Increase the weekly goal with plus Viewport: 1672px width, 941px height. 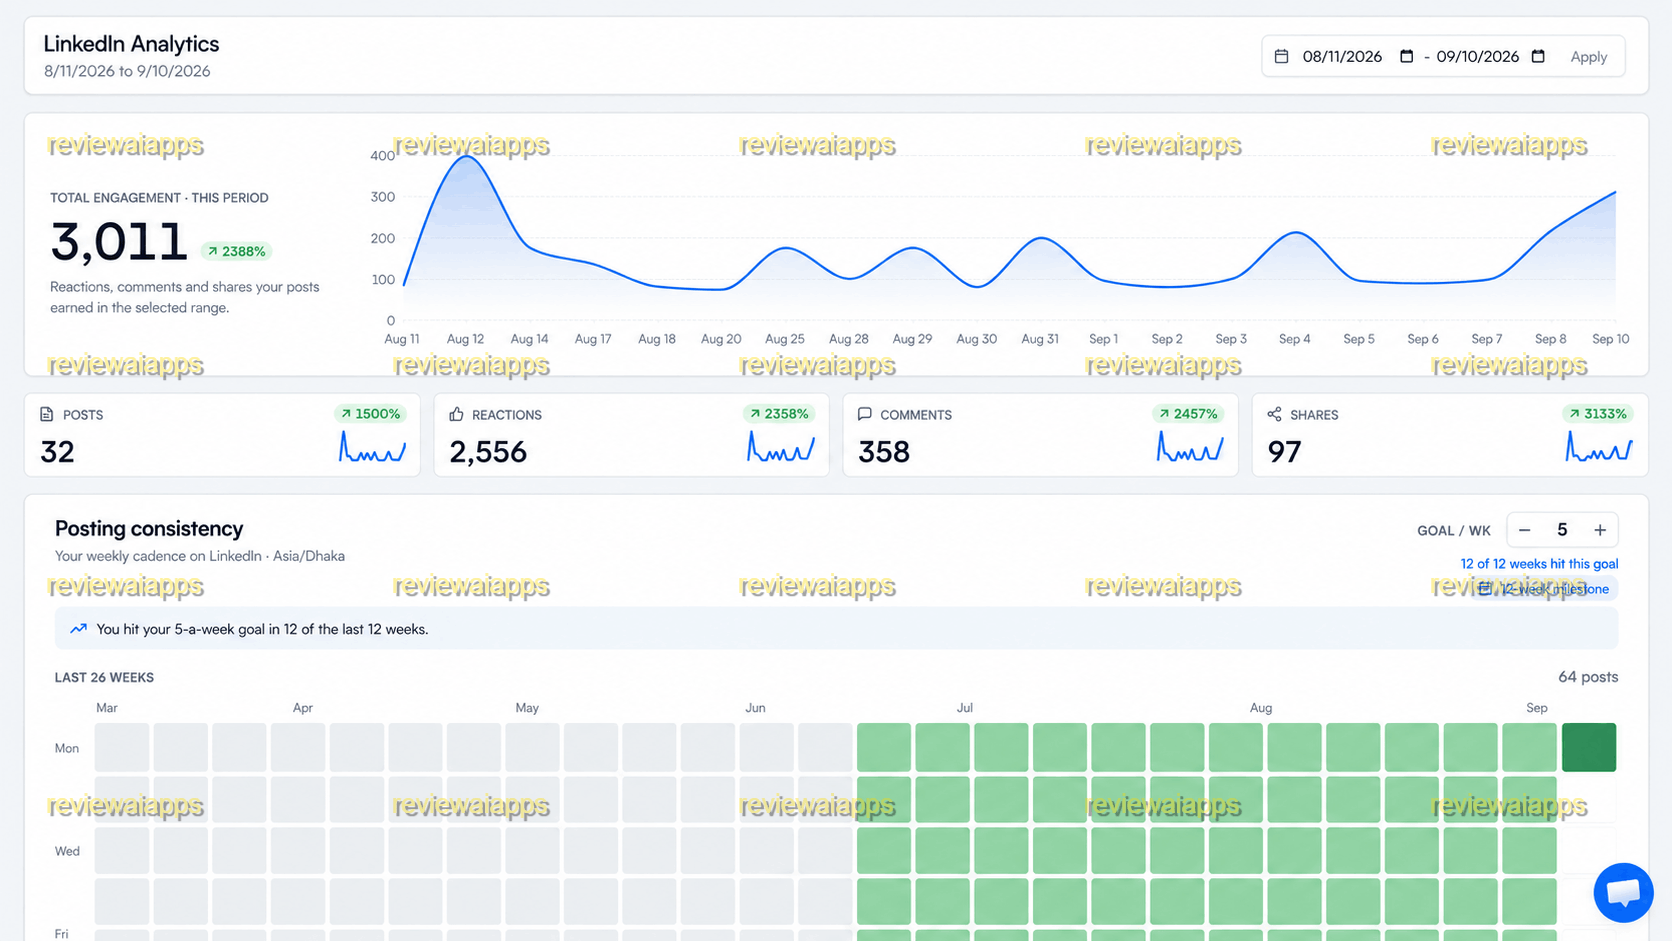click(x=1600, y=530)
